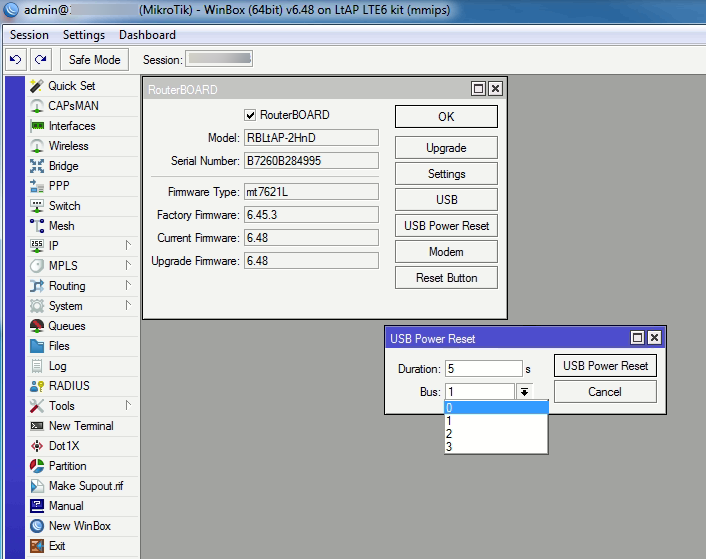Screen dimensions: 706x559
Task: Click USB Power Reset in RouterBOARD window
Action: 446,225
